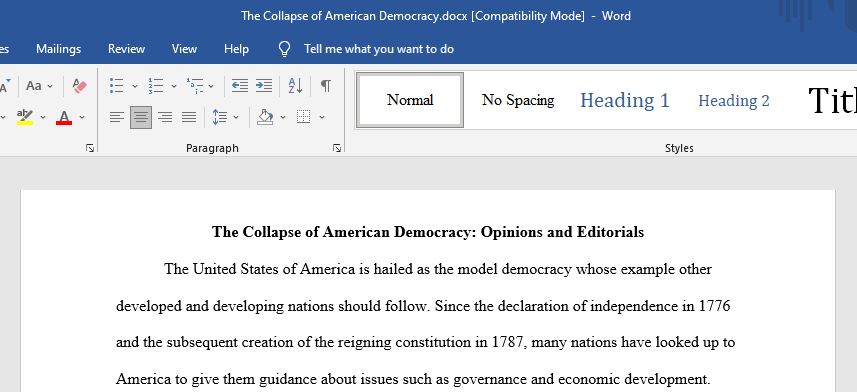The height and width of the screenshot is (392, 857).
Task: Open the Paragraph settings dialog launcher
Action: [x=337, y=148]
